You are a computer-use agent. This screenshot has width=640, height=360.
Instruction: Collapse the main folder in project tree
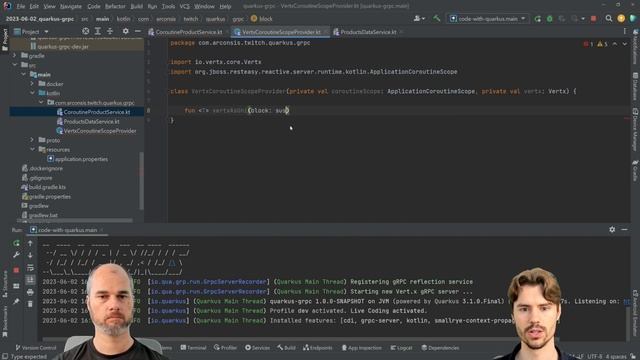[24, 74]
